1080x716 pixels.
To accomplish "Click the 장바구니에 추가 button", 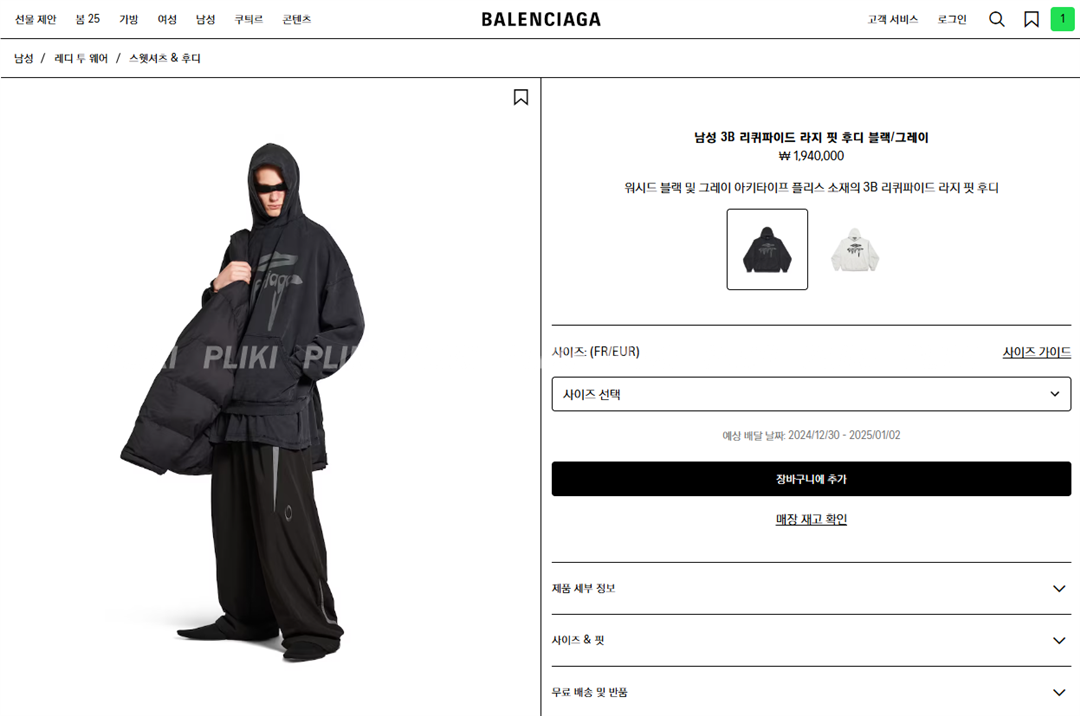I will coord(811,478).
